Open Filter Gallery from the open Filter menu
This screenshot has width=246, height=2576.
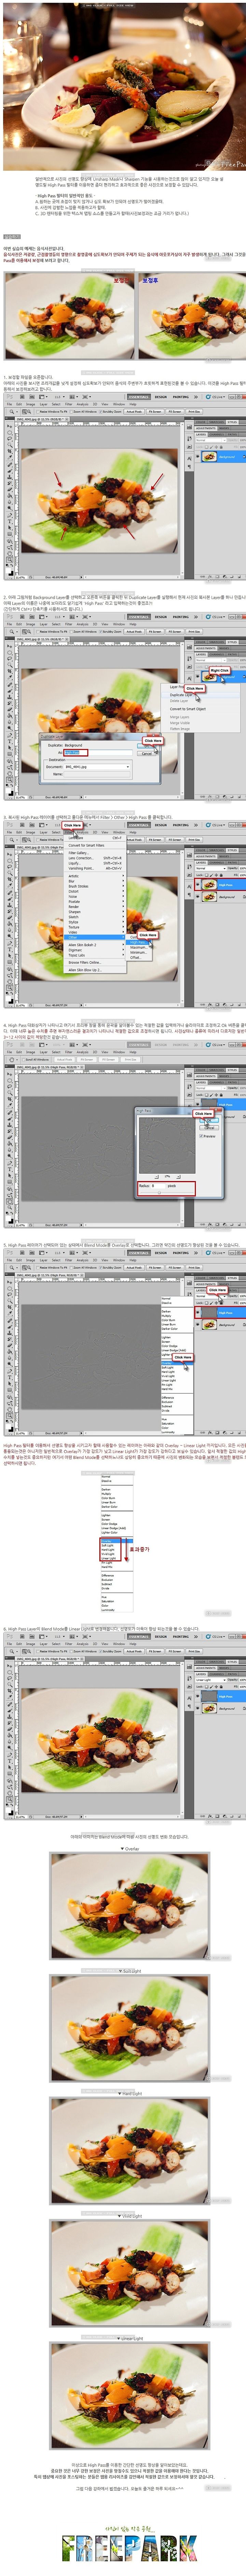(x=95, y=853)
